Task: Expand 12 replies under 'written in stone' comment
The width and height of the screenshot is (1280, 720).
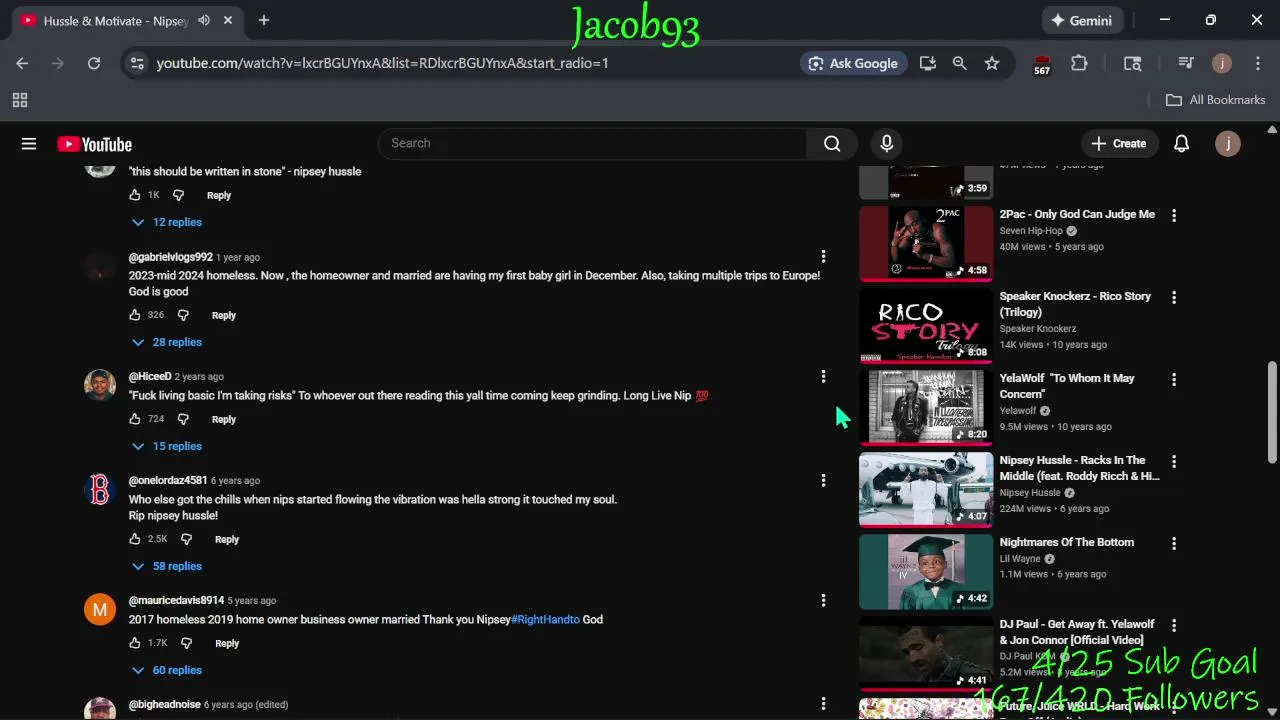Action: click(x=167, y=222)
